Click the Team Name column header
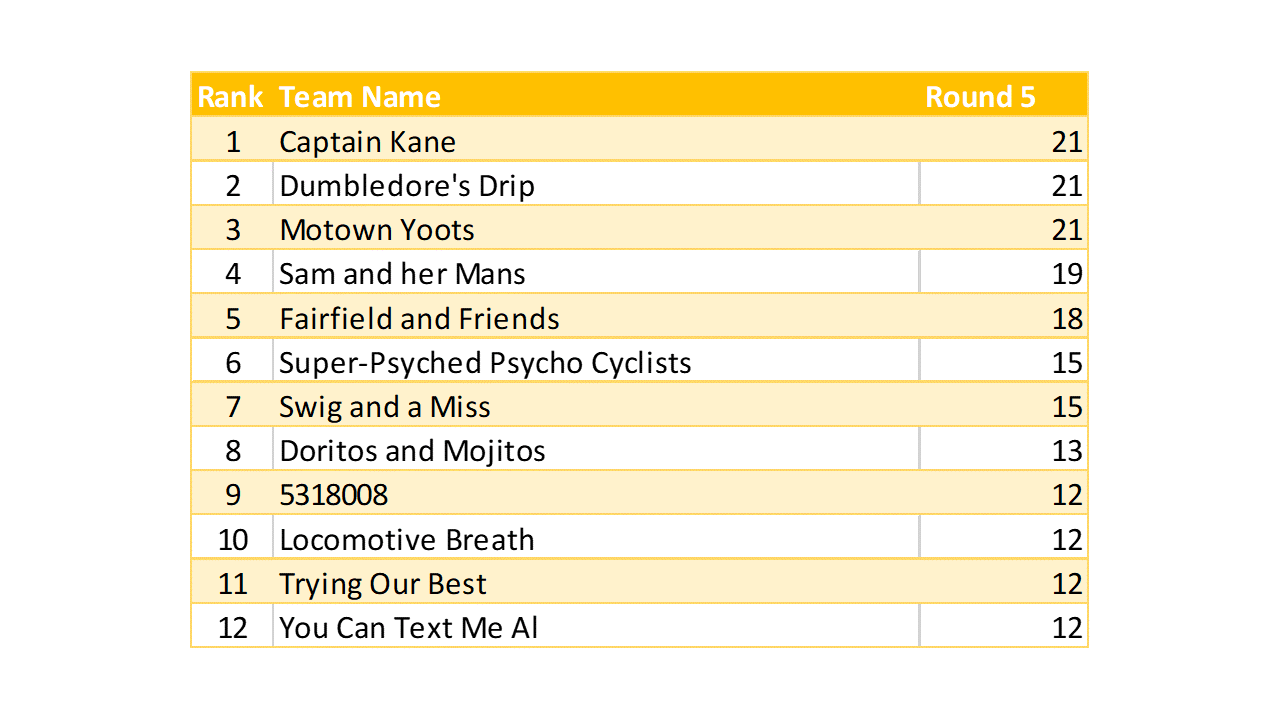Viewport: 1280px width, 720px height. click(360, 97)
